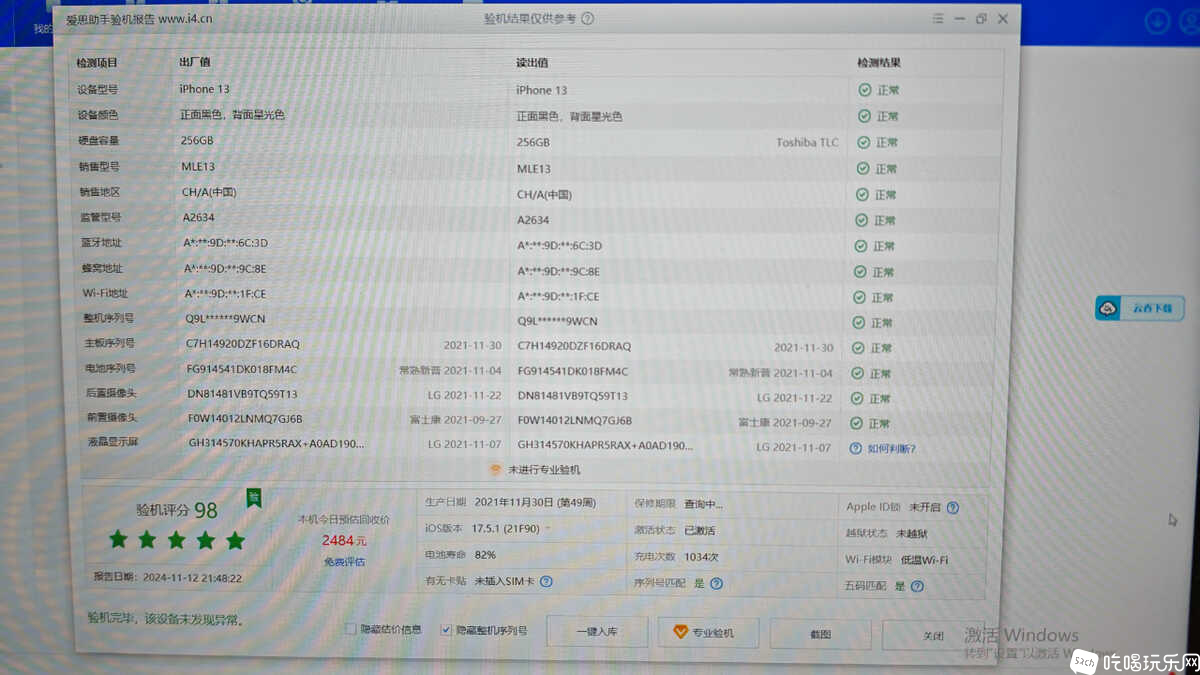Click the green 验 badge beside score

click(254, 498)
